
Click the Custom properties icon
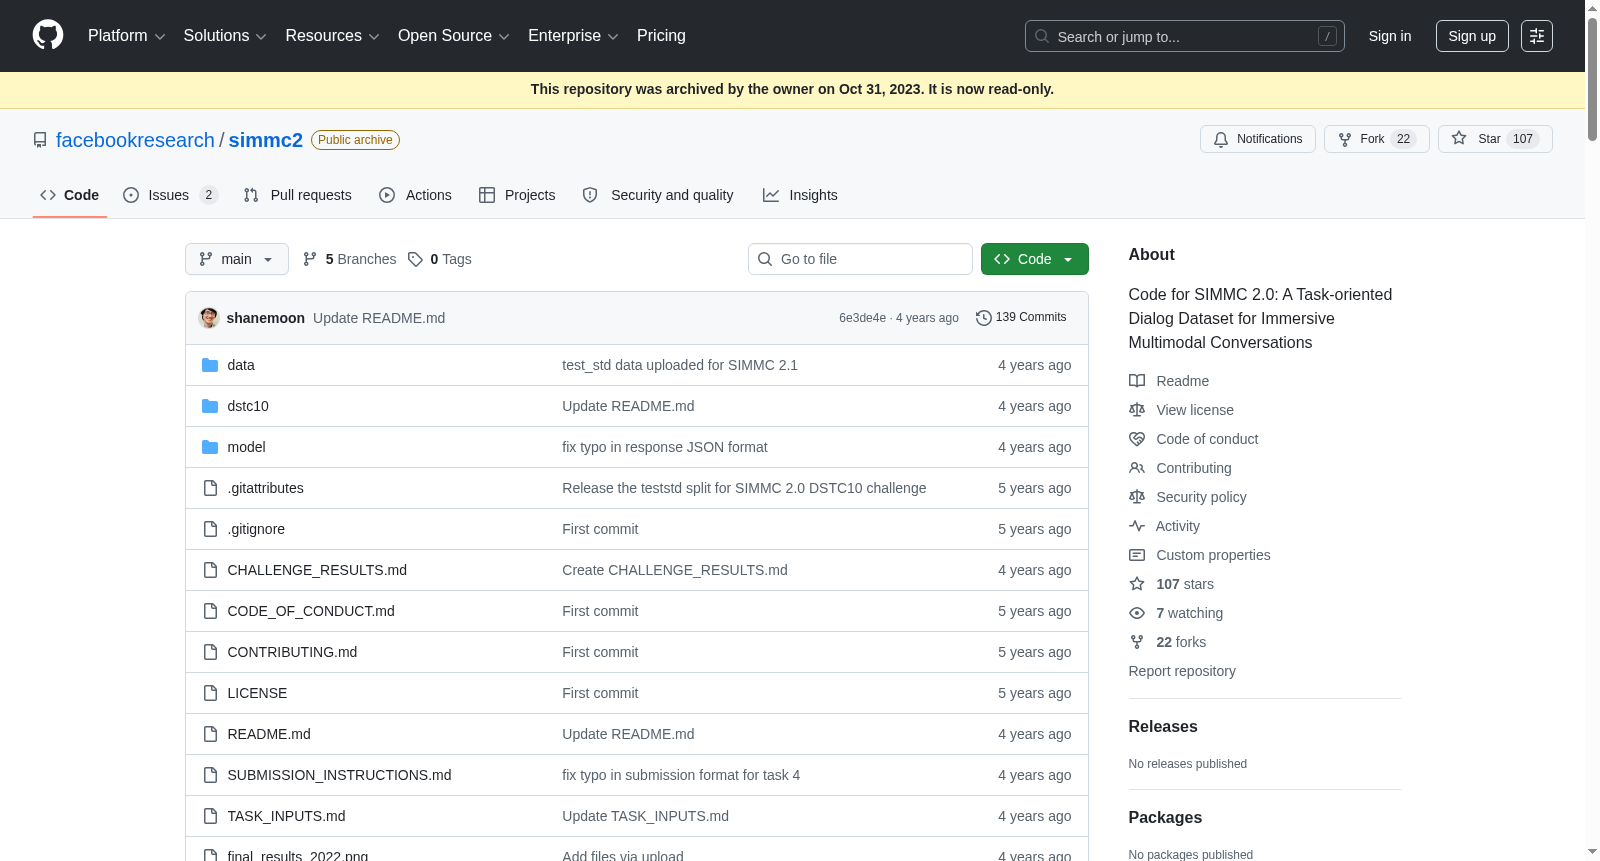tap(1137, 555)
